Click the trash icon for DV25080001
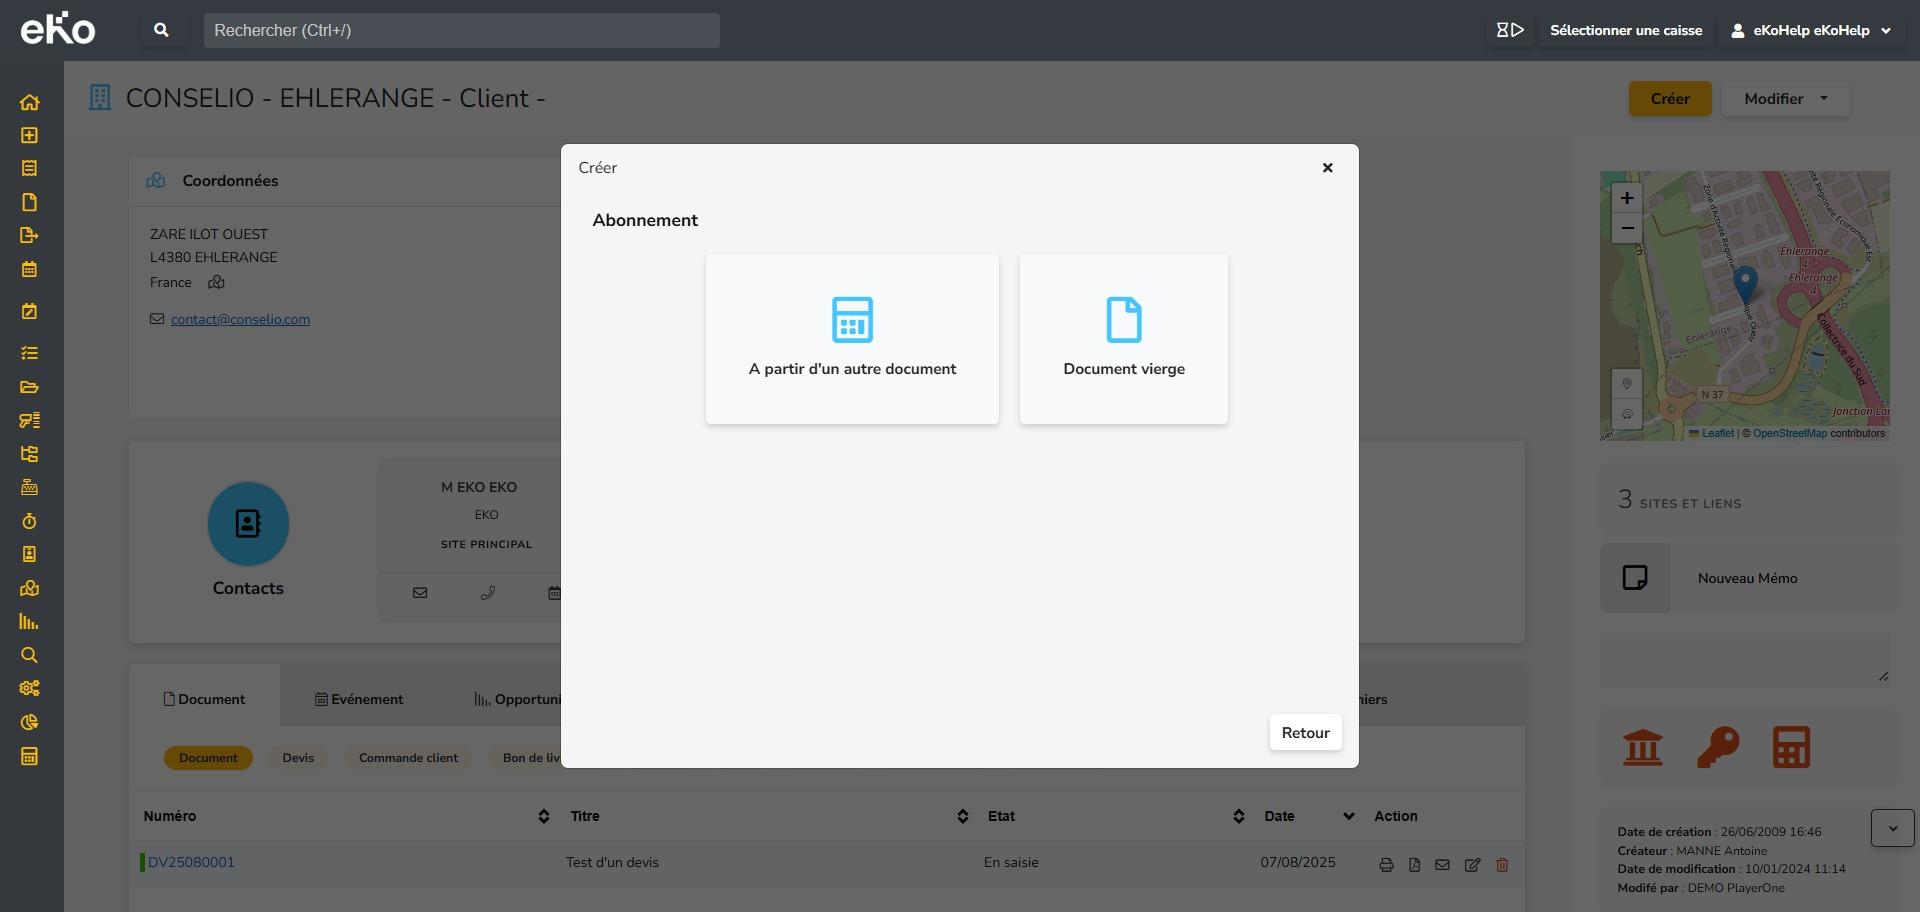This screenshot has width=1920, height=912. pyautogui.click(x=1501, y=865)
